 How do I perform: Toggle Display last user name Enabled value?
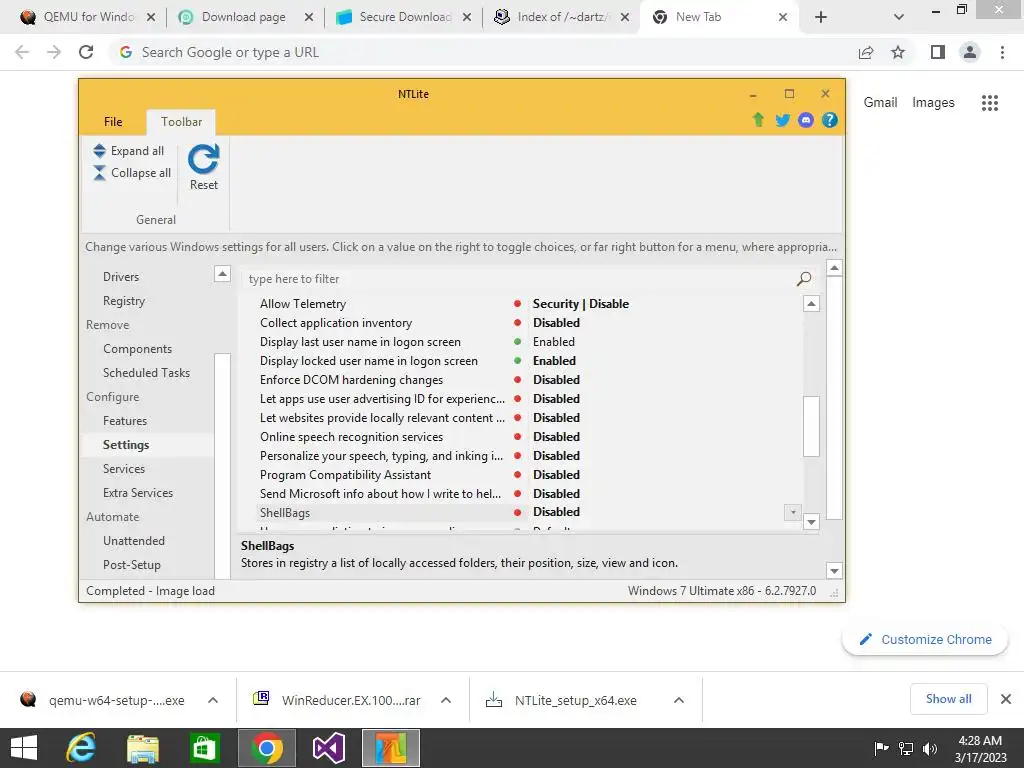[554, 342]
